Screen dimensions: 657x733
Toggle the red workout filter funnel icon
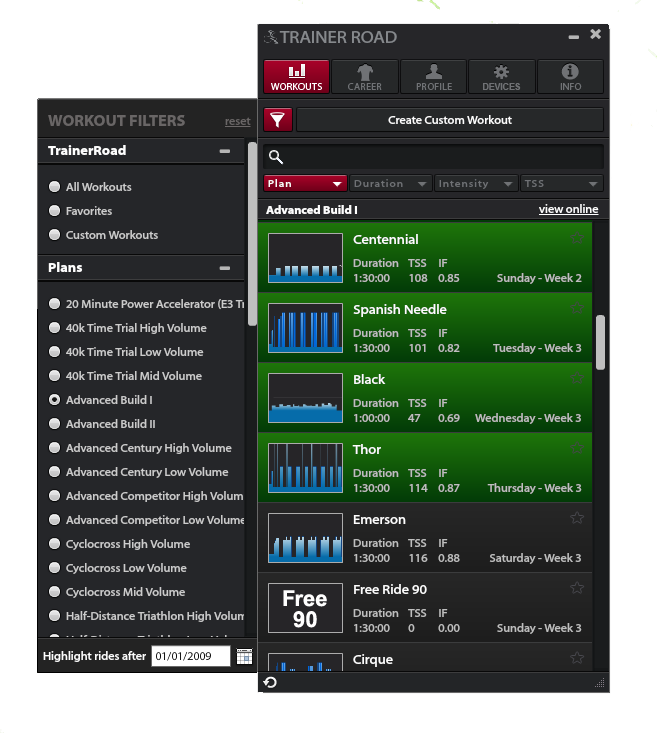coord(278,120)
